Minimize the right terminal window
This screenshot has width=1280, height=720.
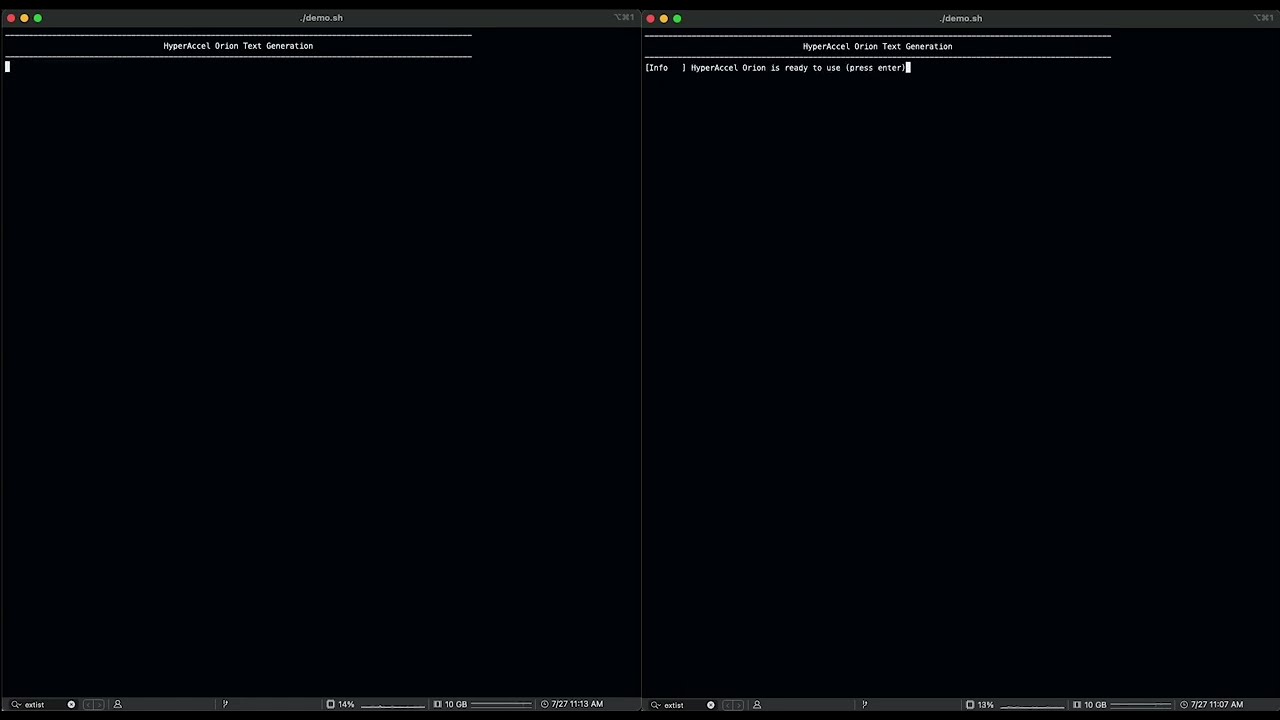point(663,18)
